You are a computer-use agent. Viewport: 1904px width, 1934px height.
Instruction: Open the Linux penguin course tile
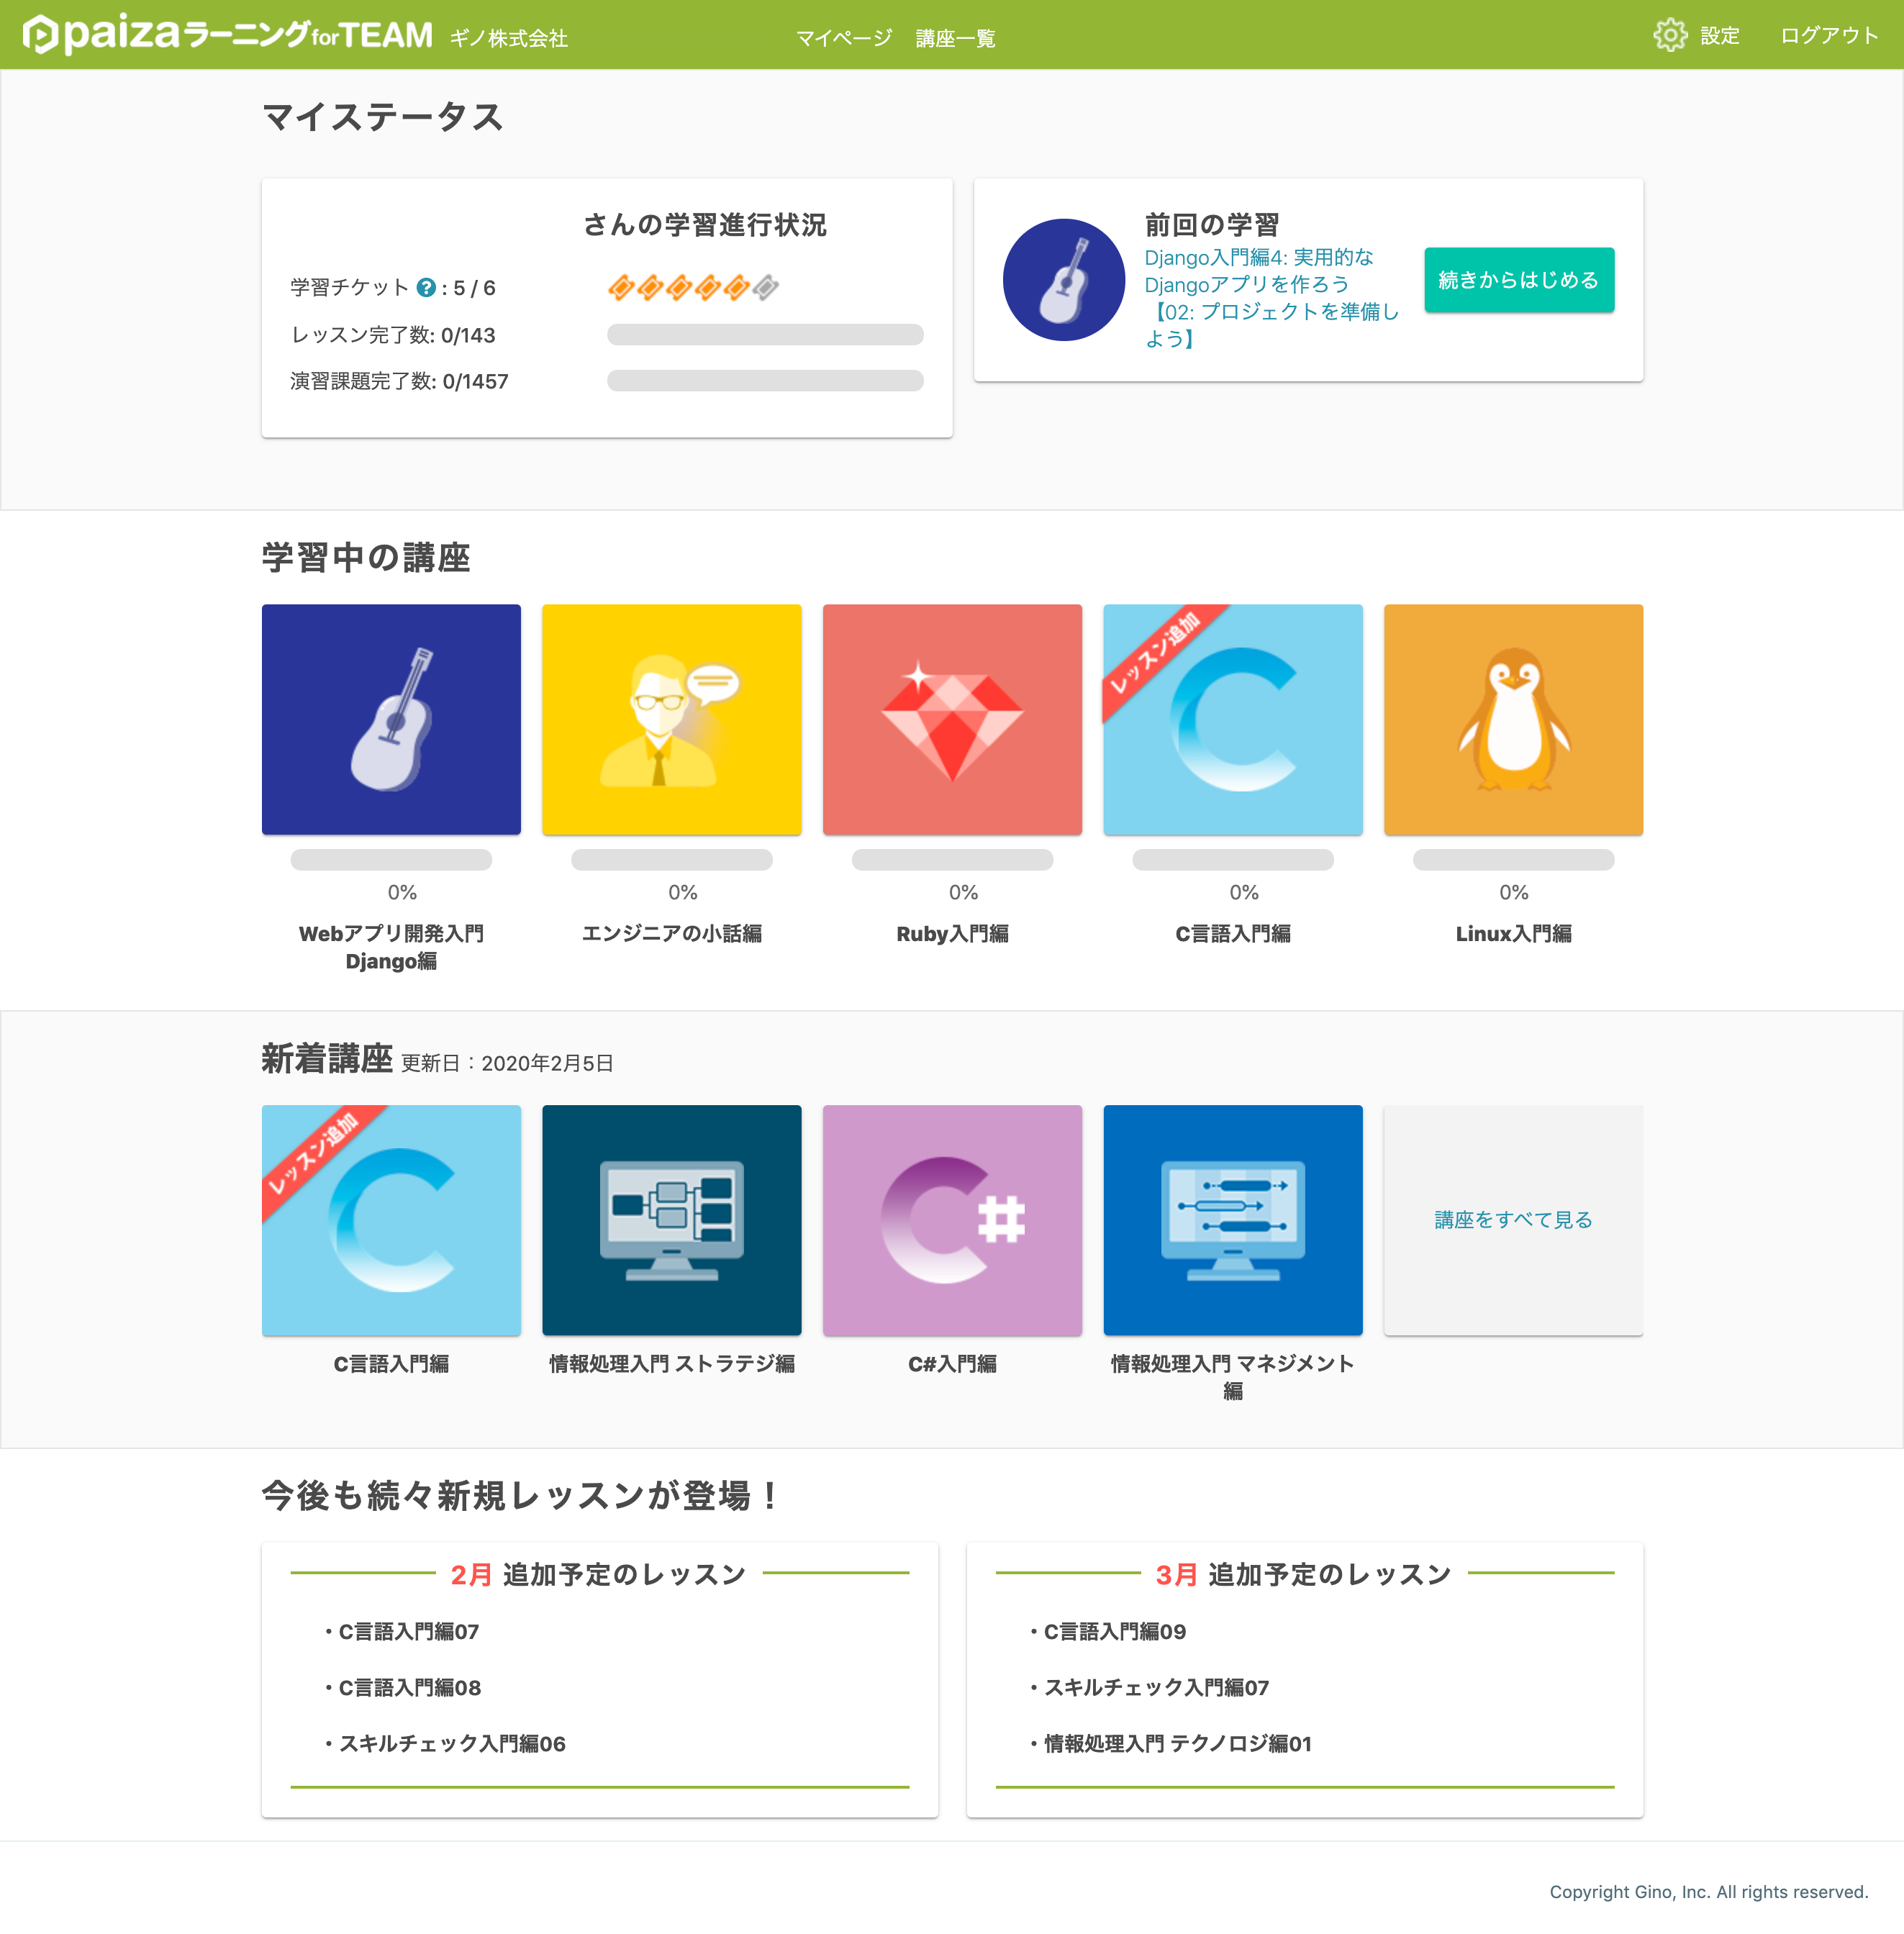click(x=1512, y=719)
